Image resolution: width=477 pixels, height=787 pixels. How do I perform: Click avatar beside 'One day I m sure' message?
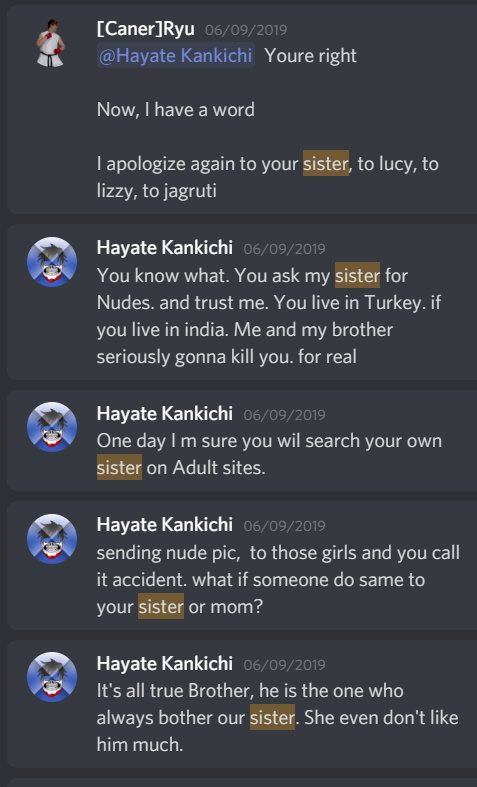coord(52,427)
